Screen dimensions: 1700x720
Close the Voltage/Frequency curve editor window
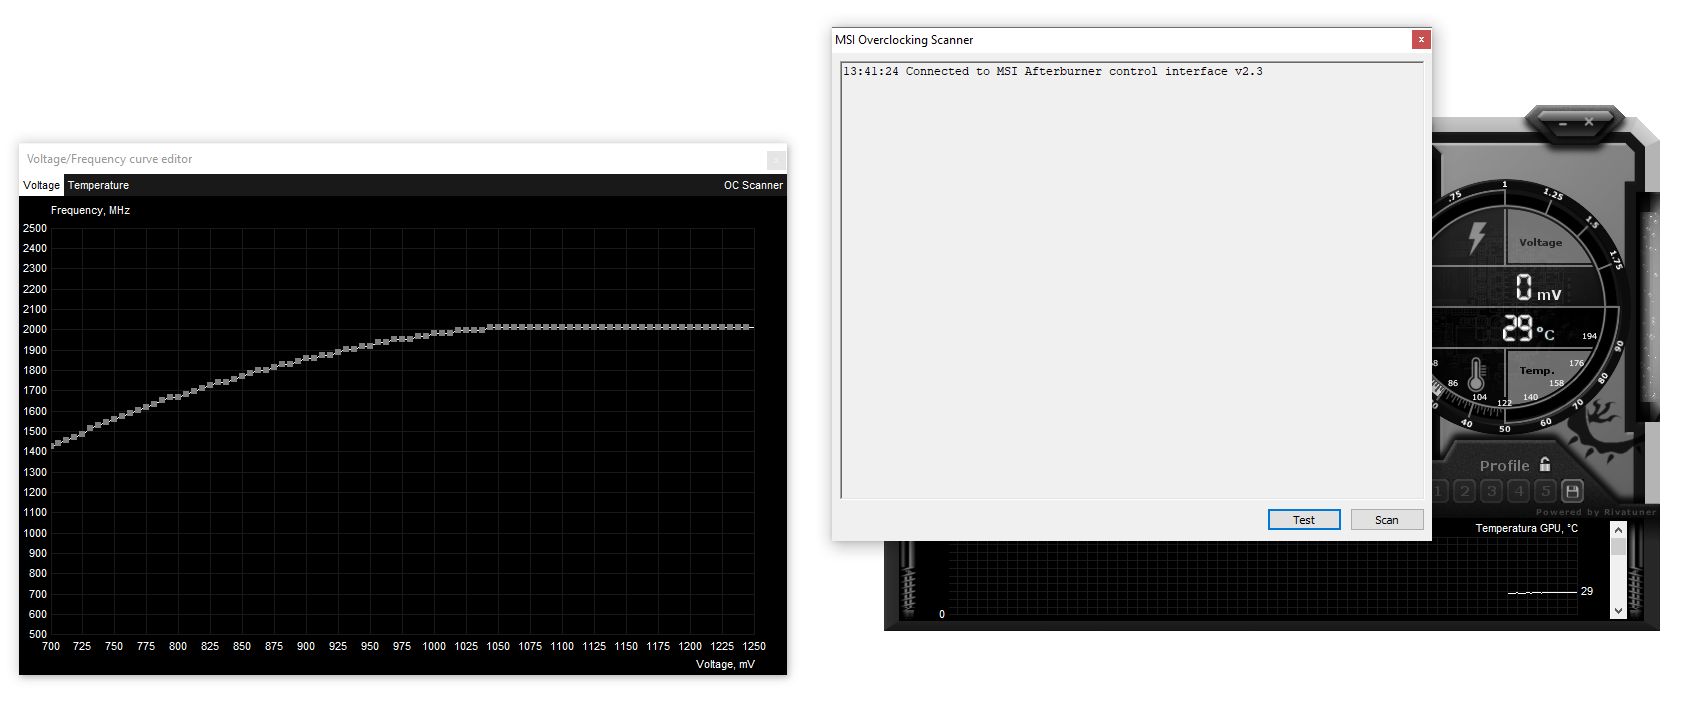tap(775, 160)
